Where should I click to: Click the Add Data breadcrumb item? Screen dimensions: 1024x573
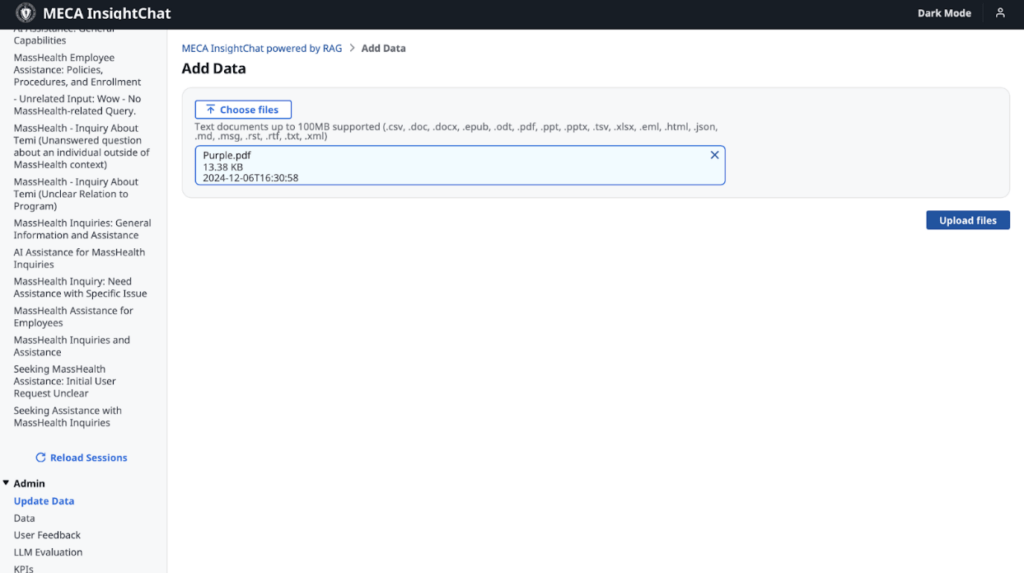pos(383,48)
